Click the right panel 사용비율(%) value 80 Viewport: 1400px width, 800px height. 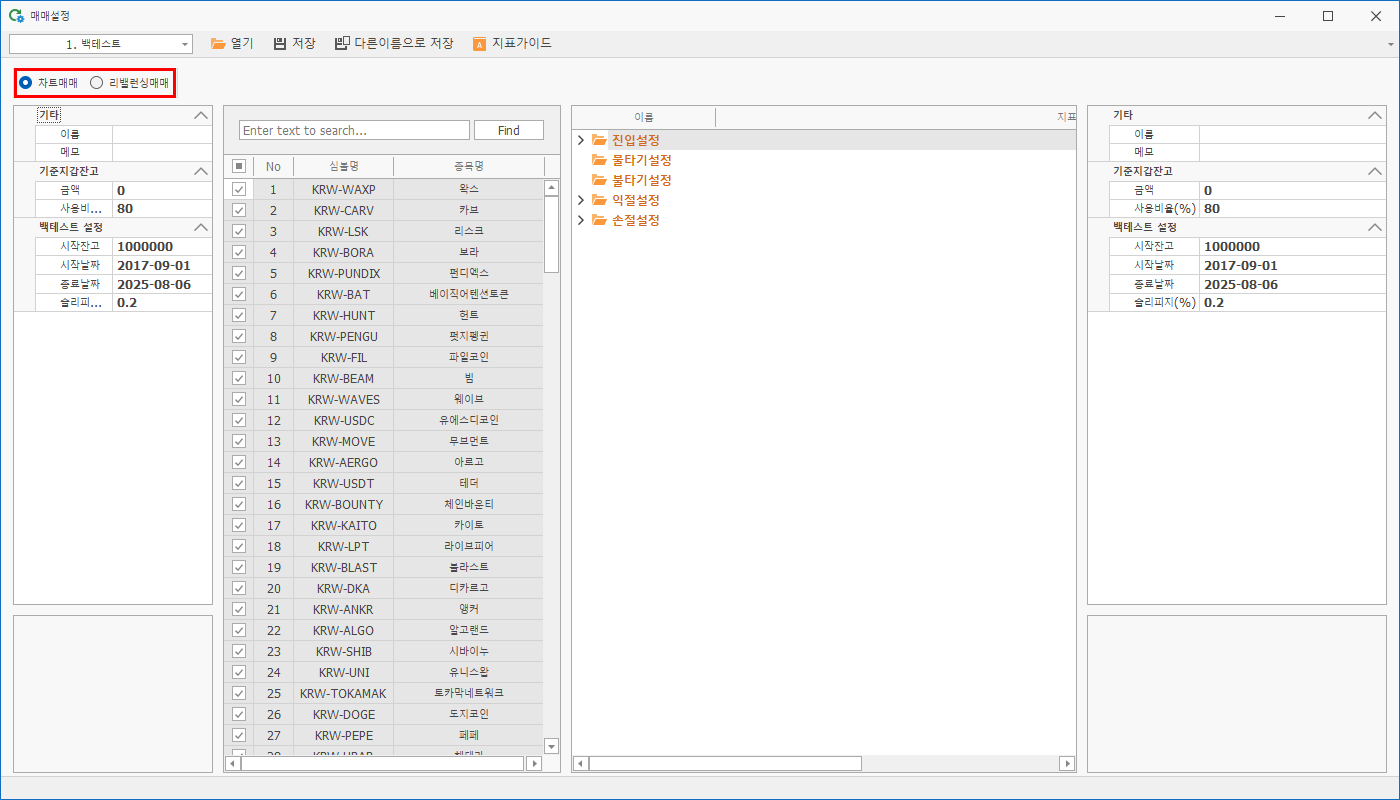[x=1292, y=209]
